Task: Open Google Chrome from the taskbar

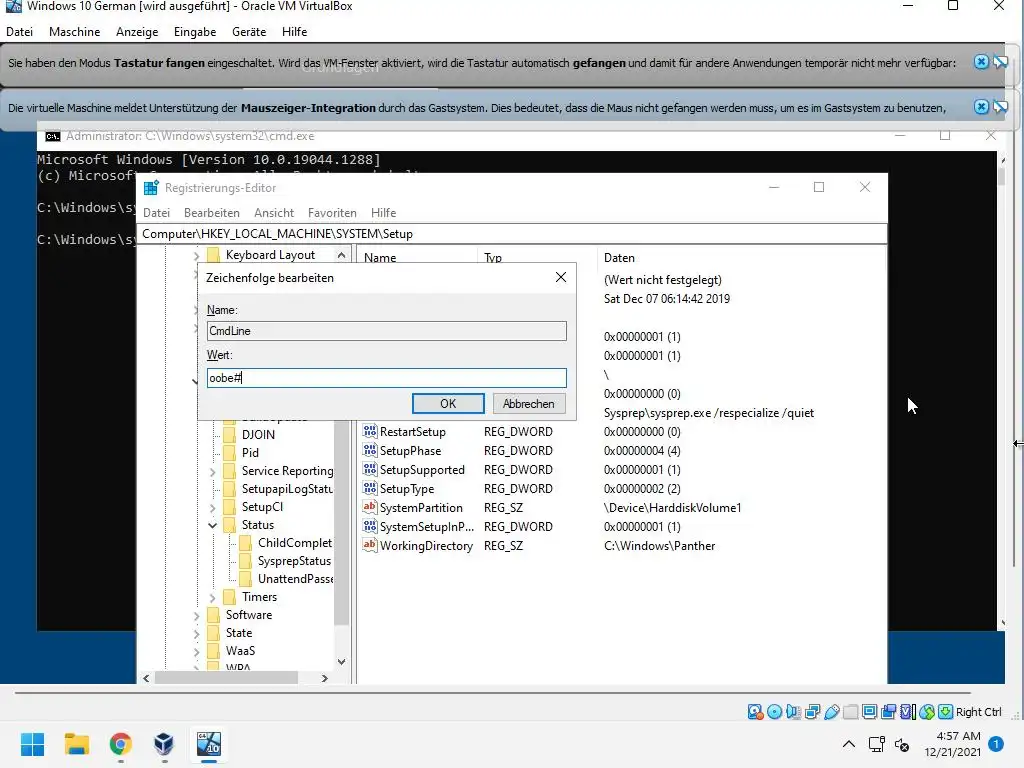Action: click(x=120, y=744)
